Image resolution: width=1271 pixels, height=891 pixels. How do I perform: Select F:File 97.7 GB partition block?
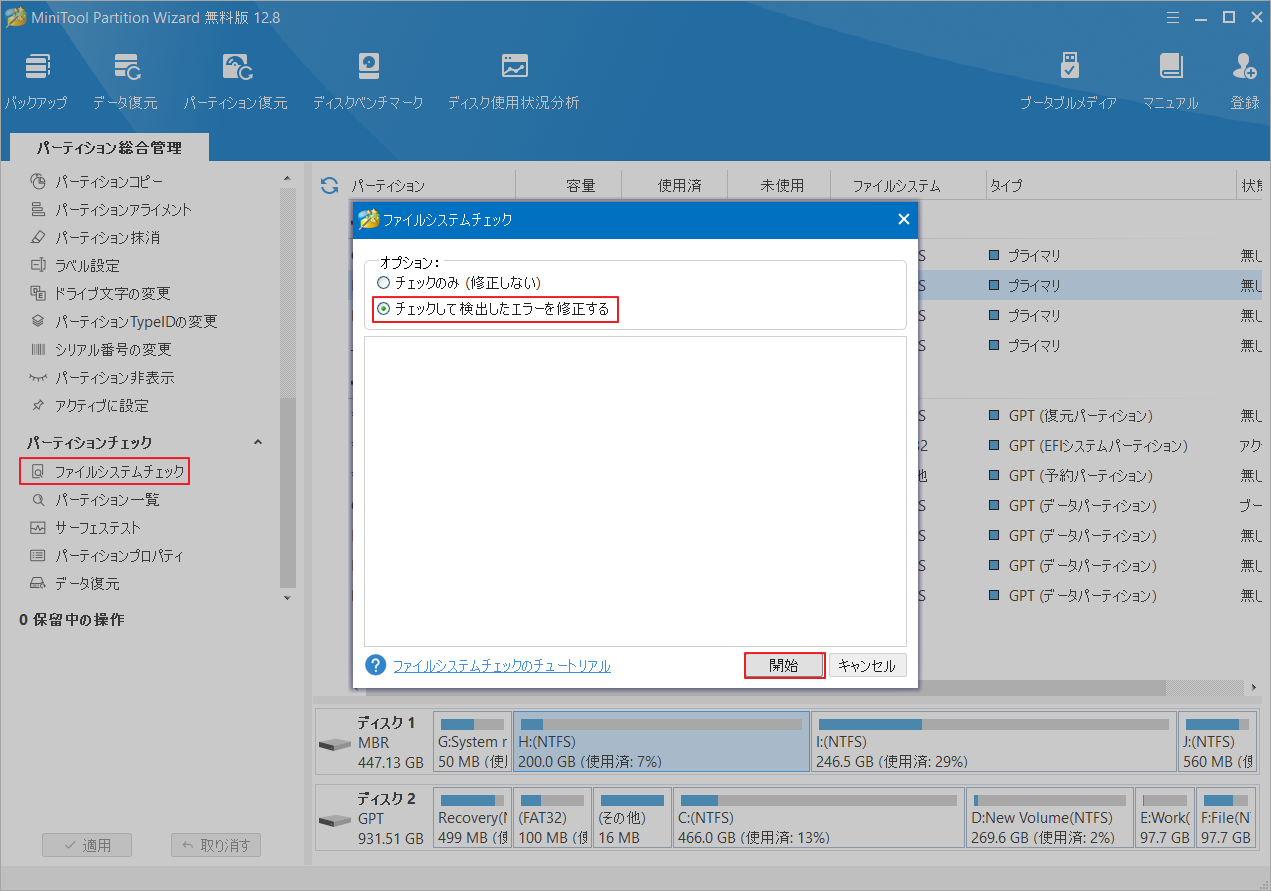tap(1226, 818)
